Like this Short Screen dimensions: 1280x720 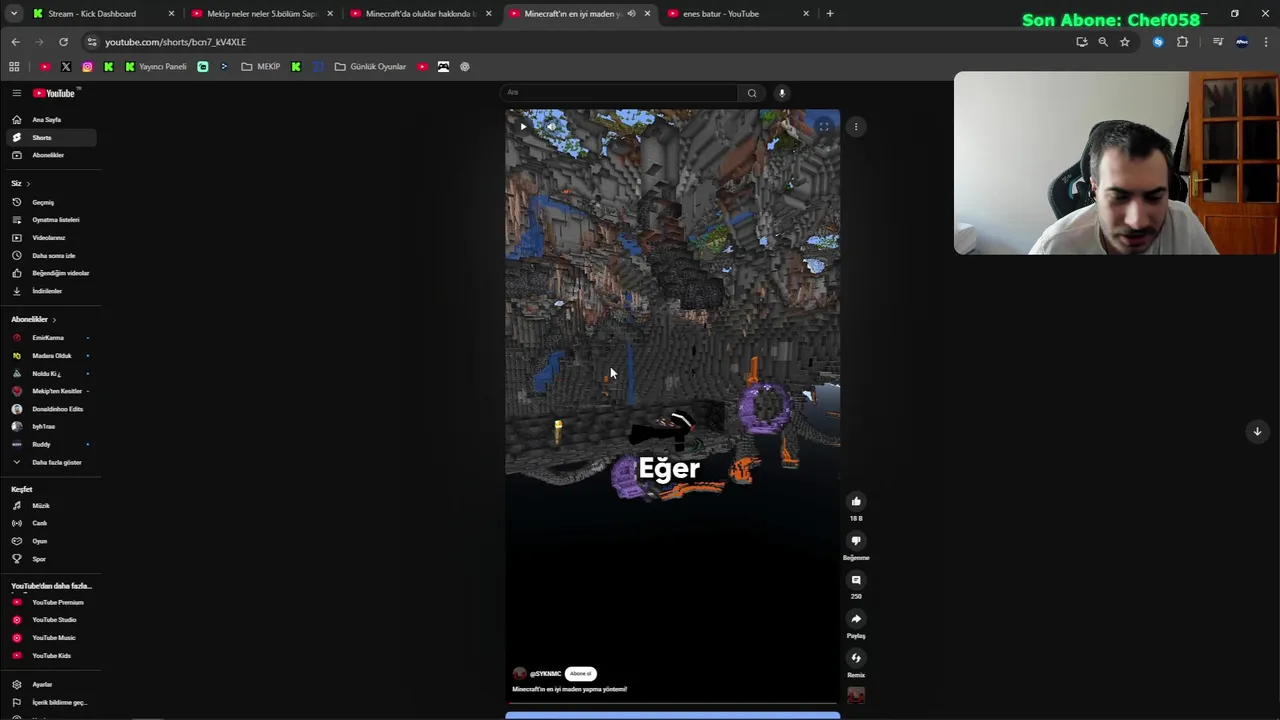tap(856, 501)
